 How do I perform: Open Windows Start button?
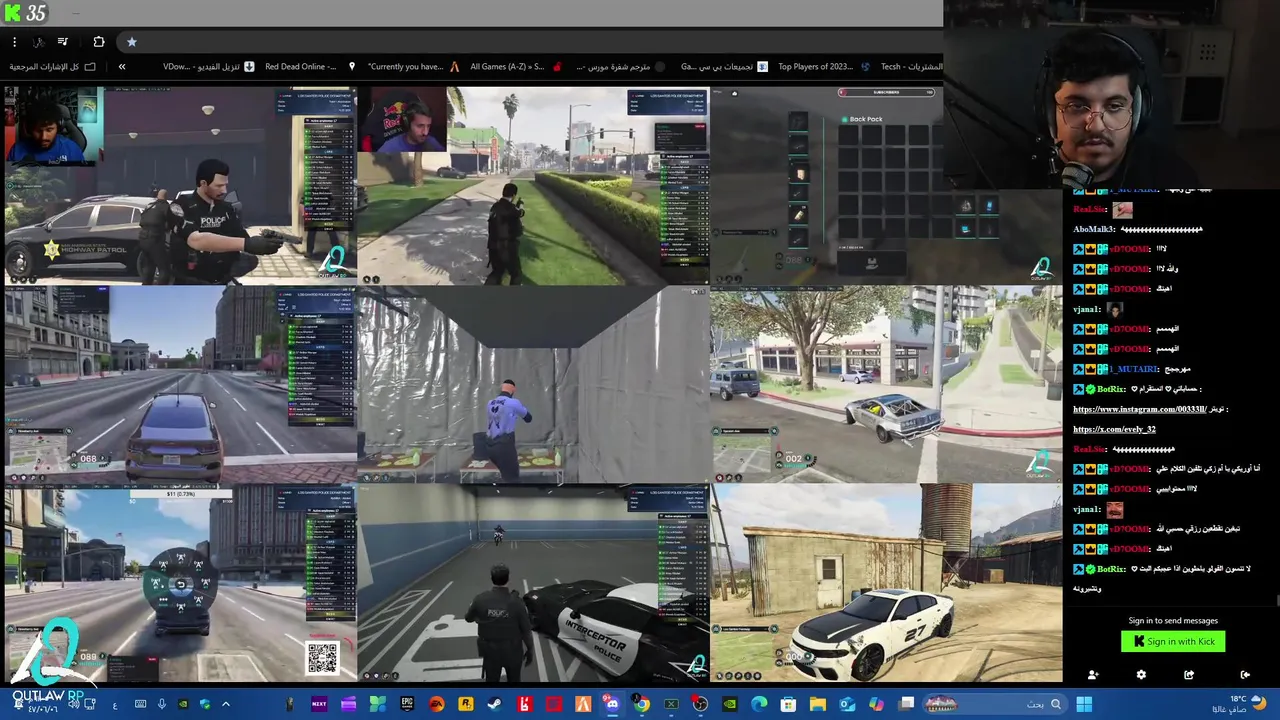[1084, 704]
